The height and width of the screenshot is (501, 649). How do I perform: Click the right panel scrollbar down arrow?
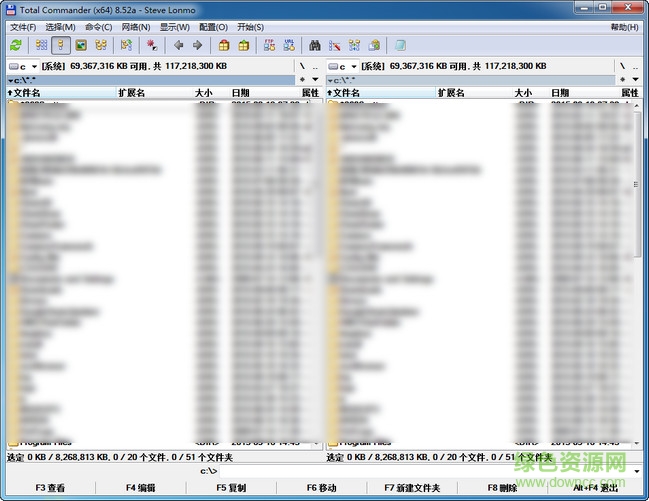pos(637,443)
